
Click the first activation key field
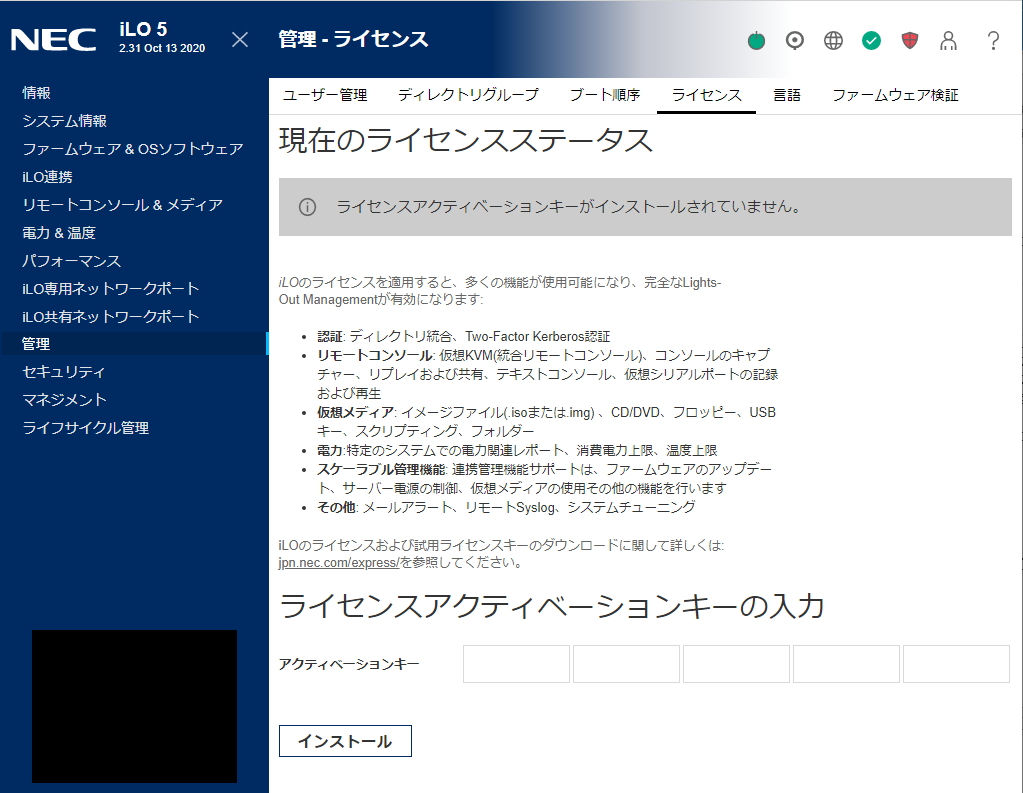tap(516, 664)
